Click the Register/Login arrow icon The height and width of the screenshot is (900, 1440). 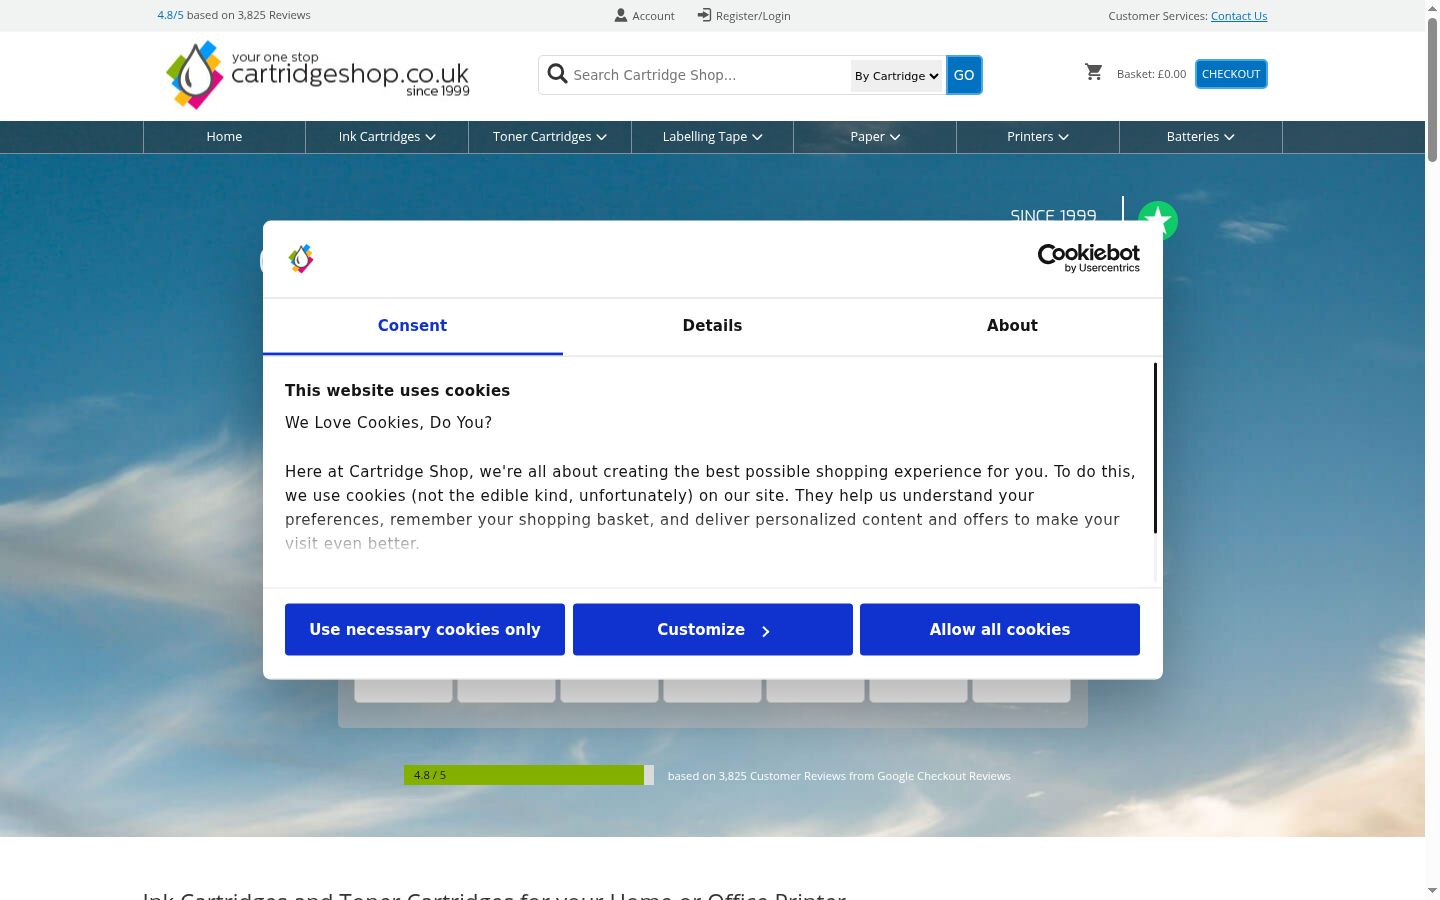[x=704, y=15]
